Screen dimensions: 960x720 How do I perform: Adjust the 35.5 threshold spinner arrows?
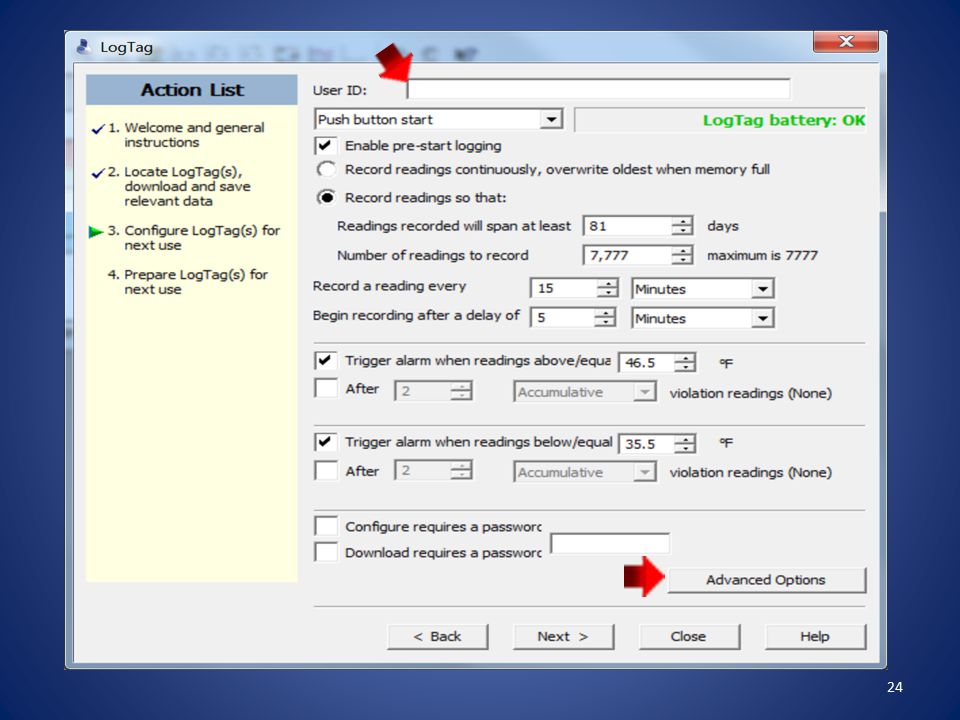tap(685, 443)
